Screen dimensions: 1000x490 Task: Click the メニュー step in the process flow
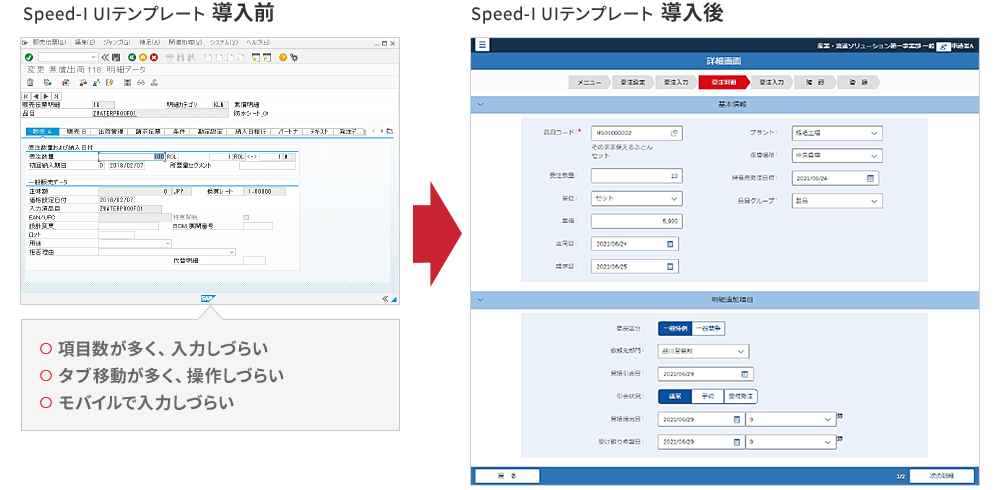pos(589,83)
